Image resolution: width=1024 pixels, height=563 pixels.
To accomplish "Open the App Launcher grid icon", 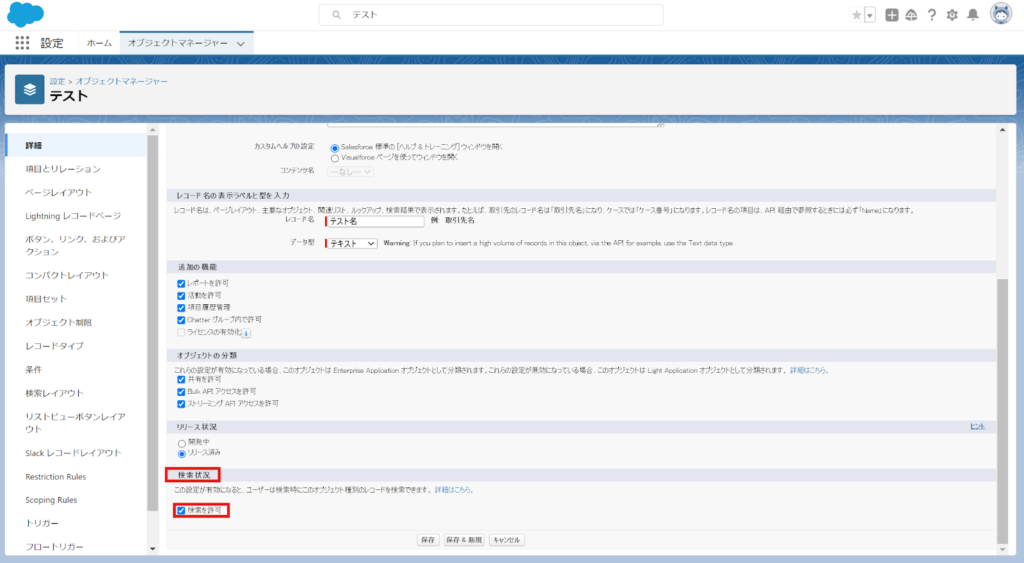I will point(22,43).
